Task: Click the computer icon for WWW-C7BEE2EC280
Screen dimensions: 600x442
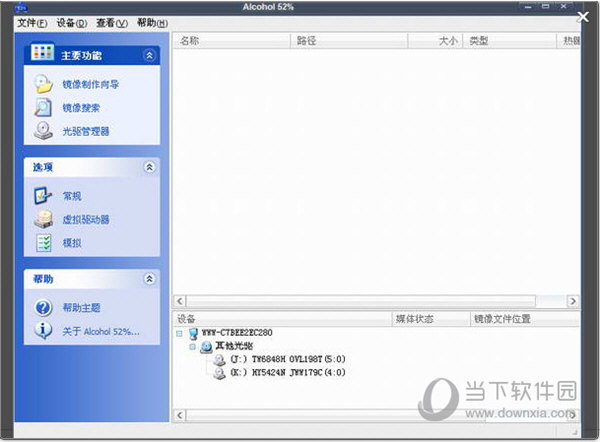Action: pos(193,333)
